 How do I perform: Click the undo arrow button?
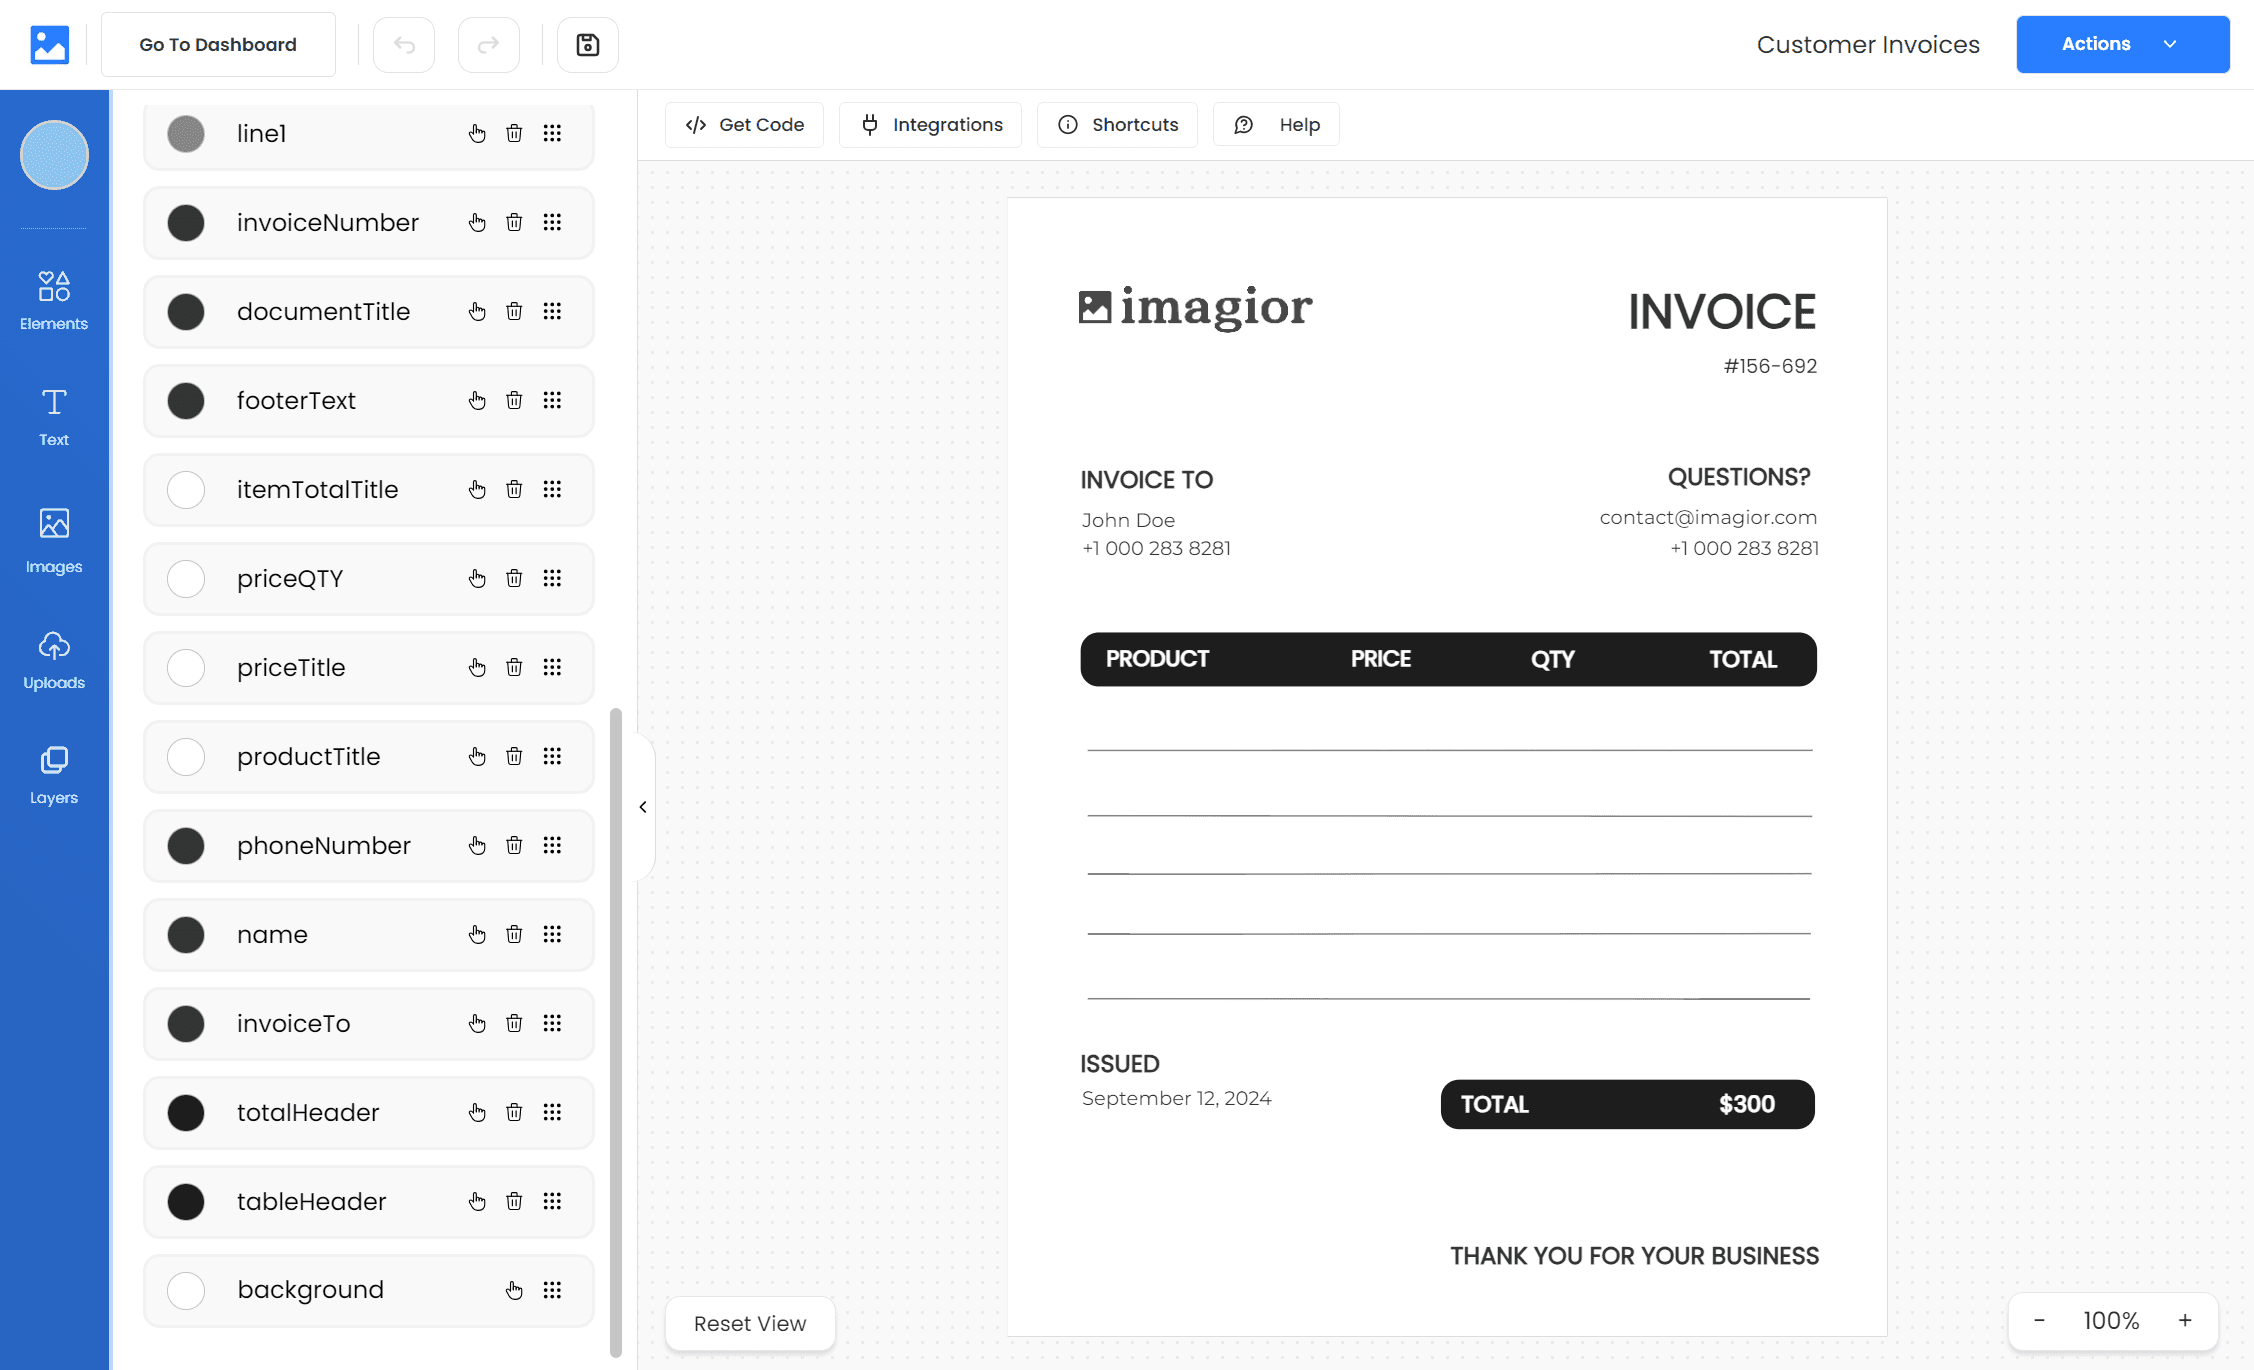tap(406, 43)
